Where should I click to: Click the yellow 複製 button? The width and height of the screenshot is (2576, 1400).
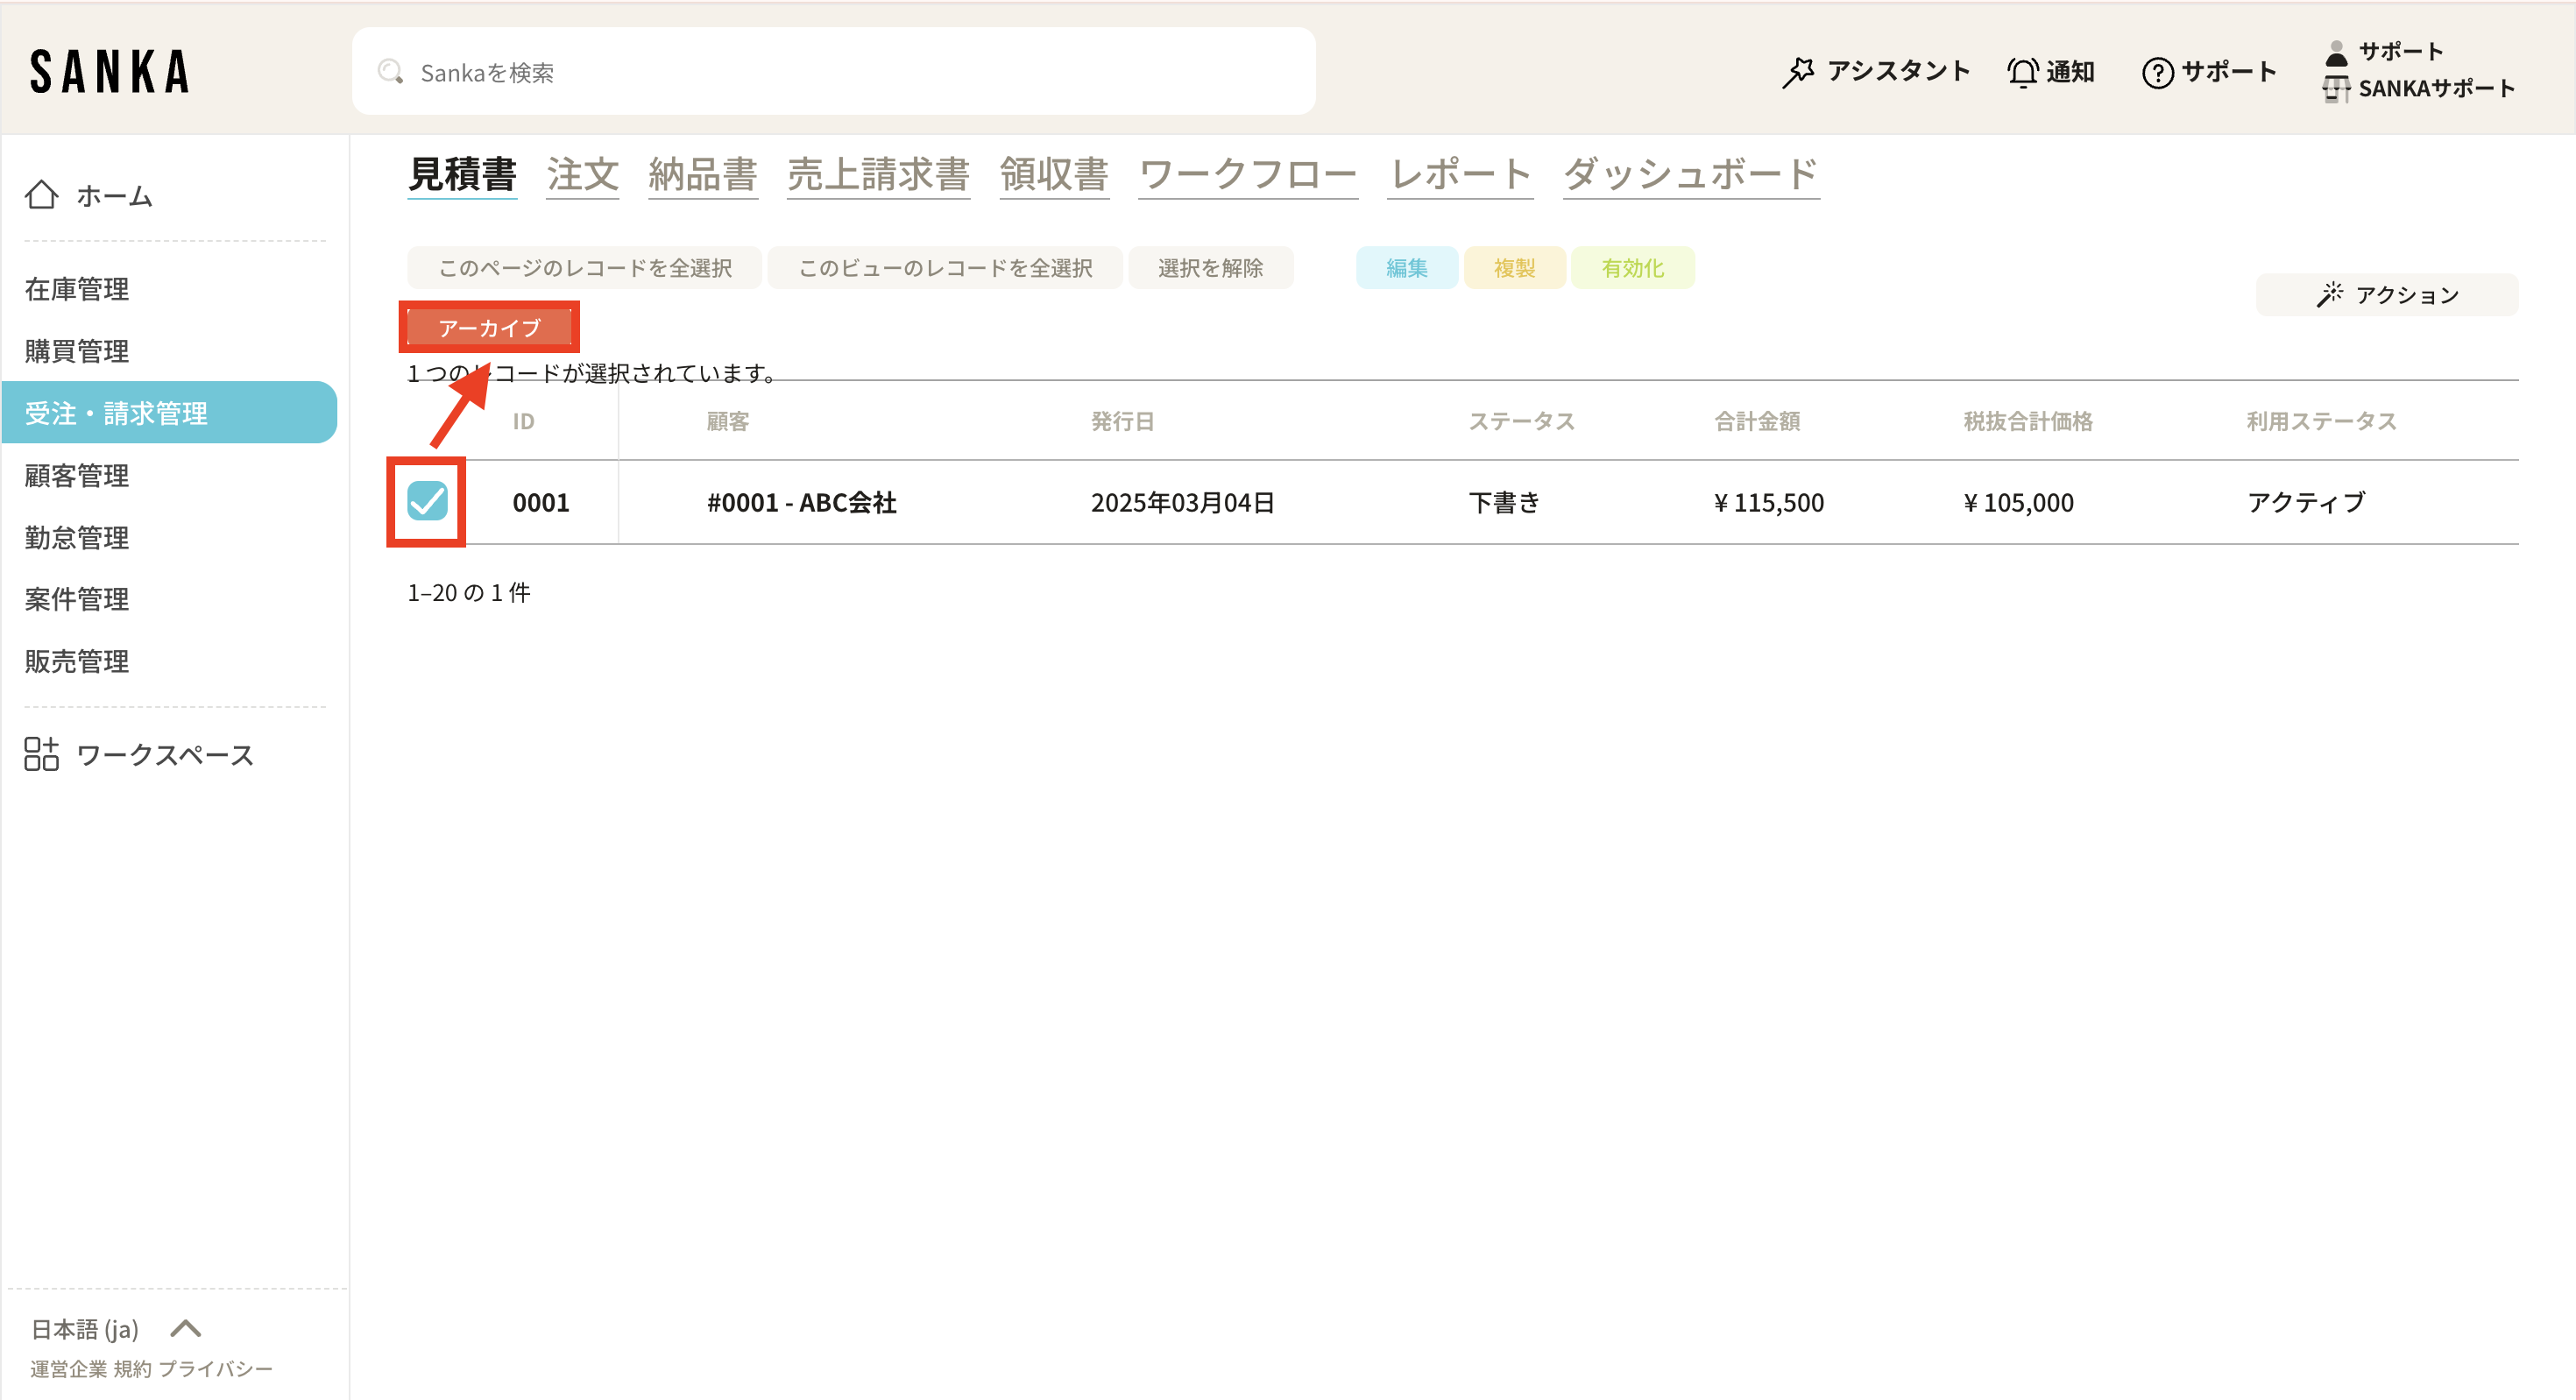[x=1514, y=268]
